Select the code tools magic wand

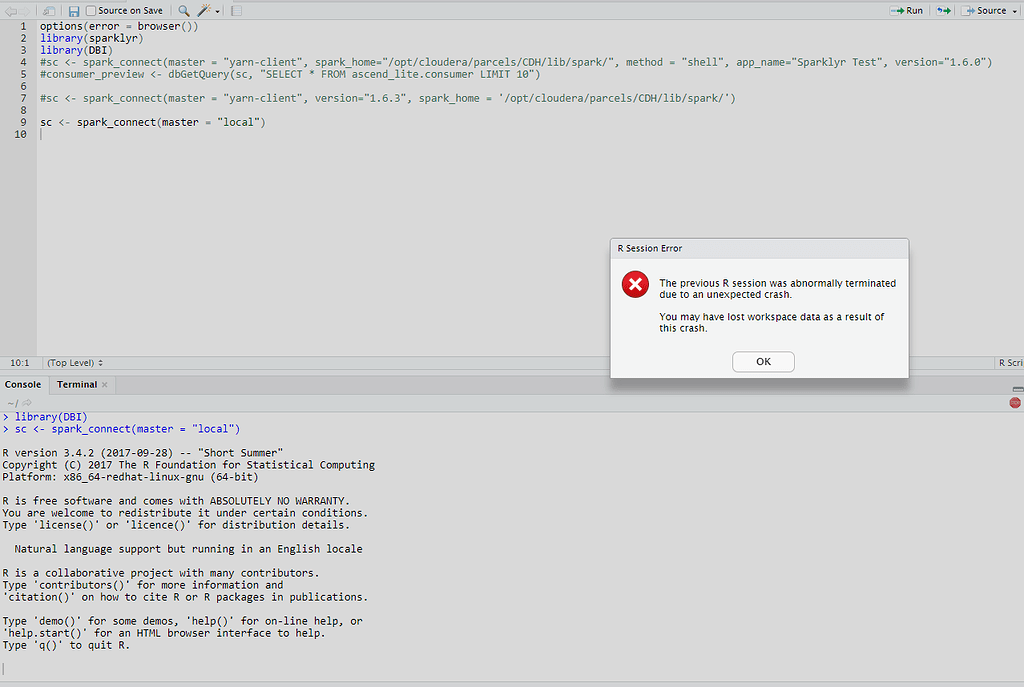[204, 10]
